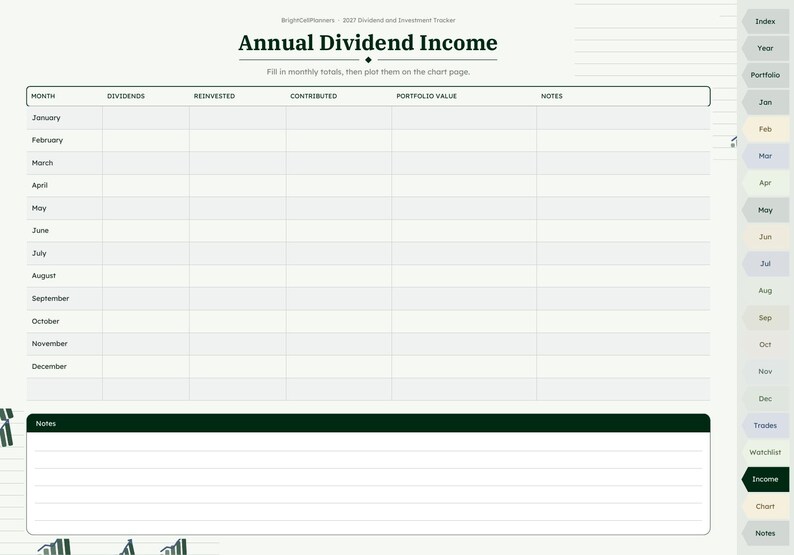Click the 'September' row label
Image resolution: width=794 pixels, height=555 pixels.
[50, 299]
